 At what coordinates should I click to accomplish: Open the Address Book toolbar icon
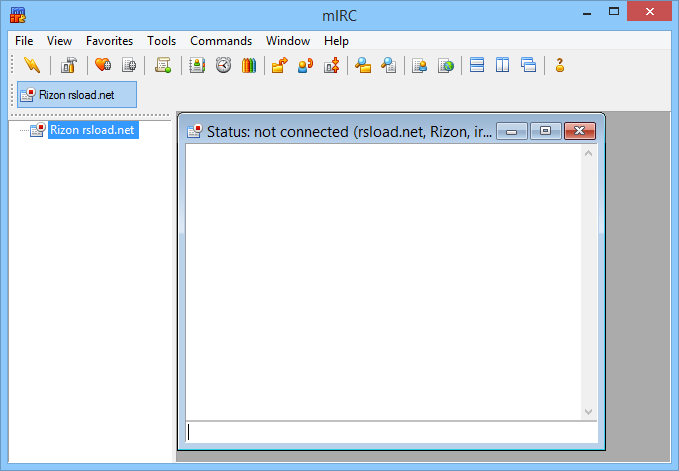197,66
